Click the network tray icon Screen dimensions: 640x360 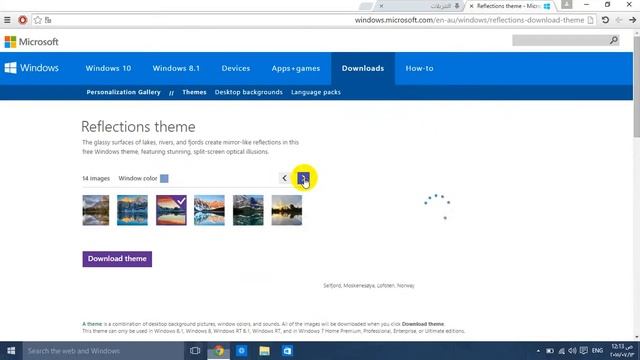click(562, 351)
